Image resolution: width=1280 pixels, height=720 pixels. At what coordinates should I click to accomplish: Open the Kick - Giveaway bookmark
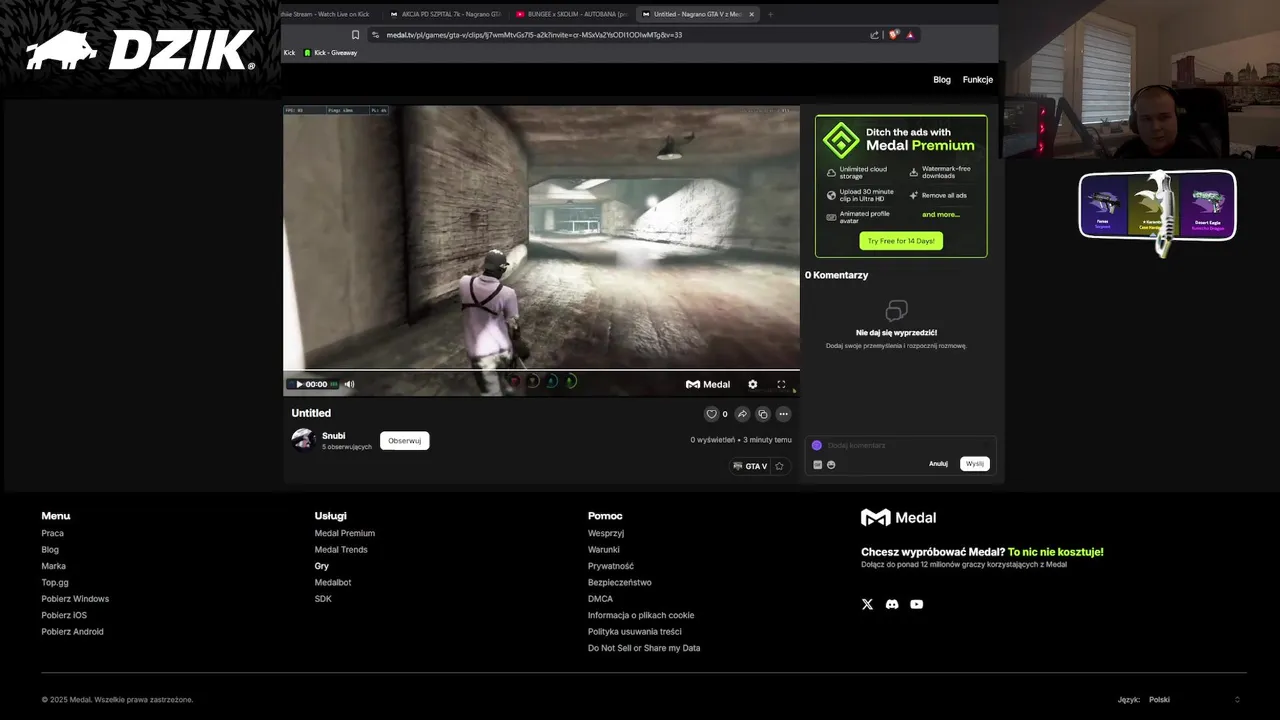coord(330,53)
